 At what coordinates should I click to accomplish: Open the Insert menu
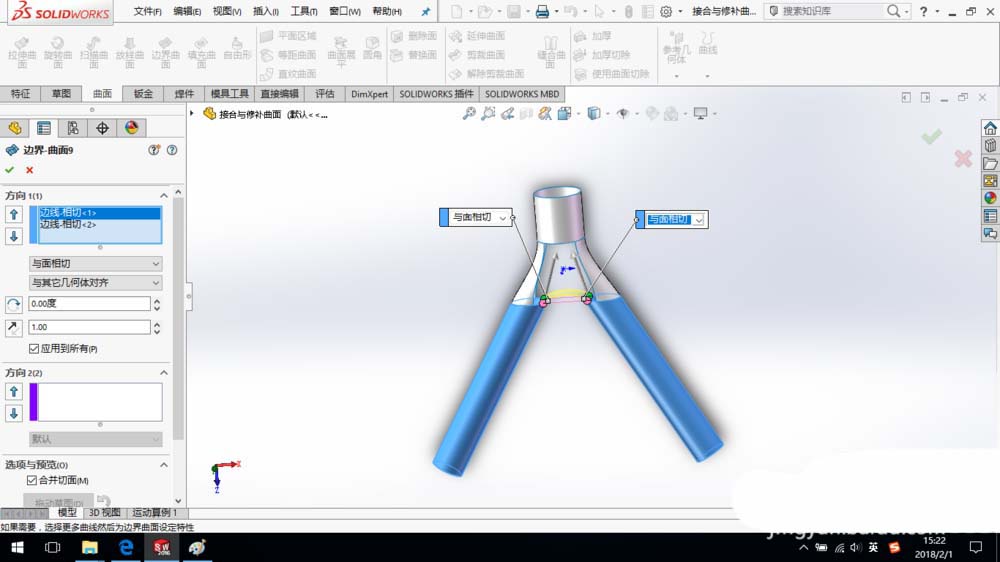pos(265,11)
